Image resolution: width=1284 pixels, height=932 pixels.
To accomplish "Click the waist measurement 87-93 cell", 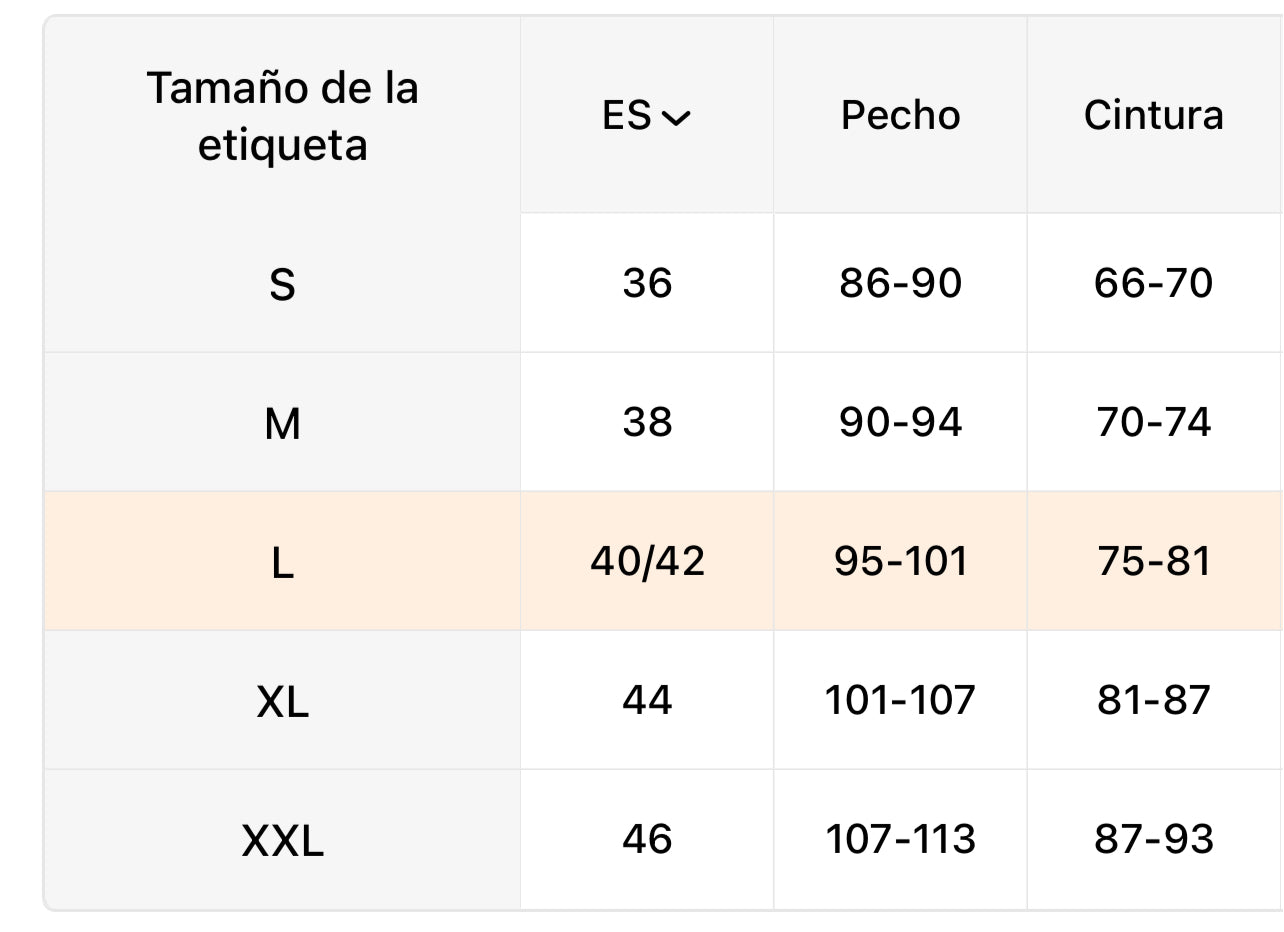I will tap(1153, 839).
